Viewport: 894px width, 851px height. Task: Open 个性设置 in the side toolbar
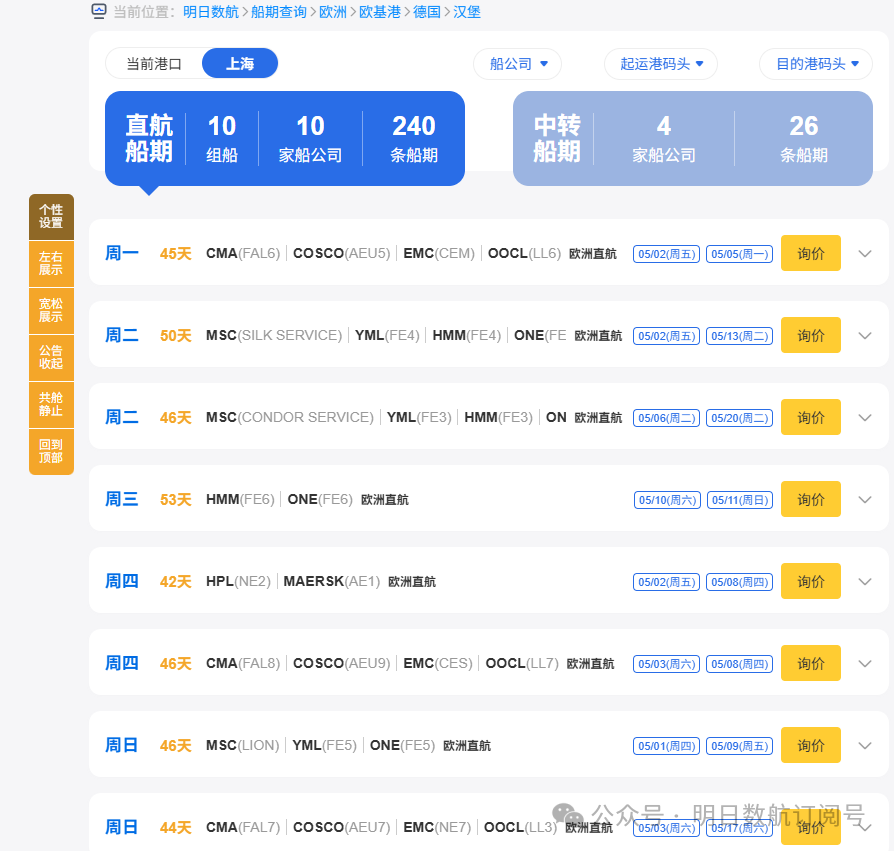(51, 217)
